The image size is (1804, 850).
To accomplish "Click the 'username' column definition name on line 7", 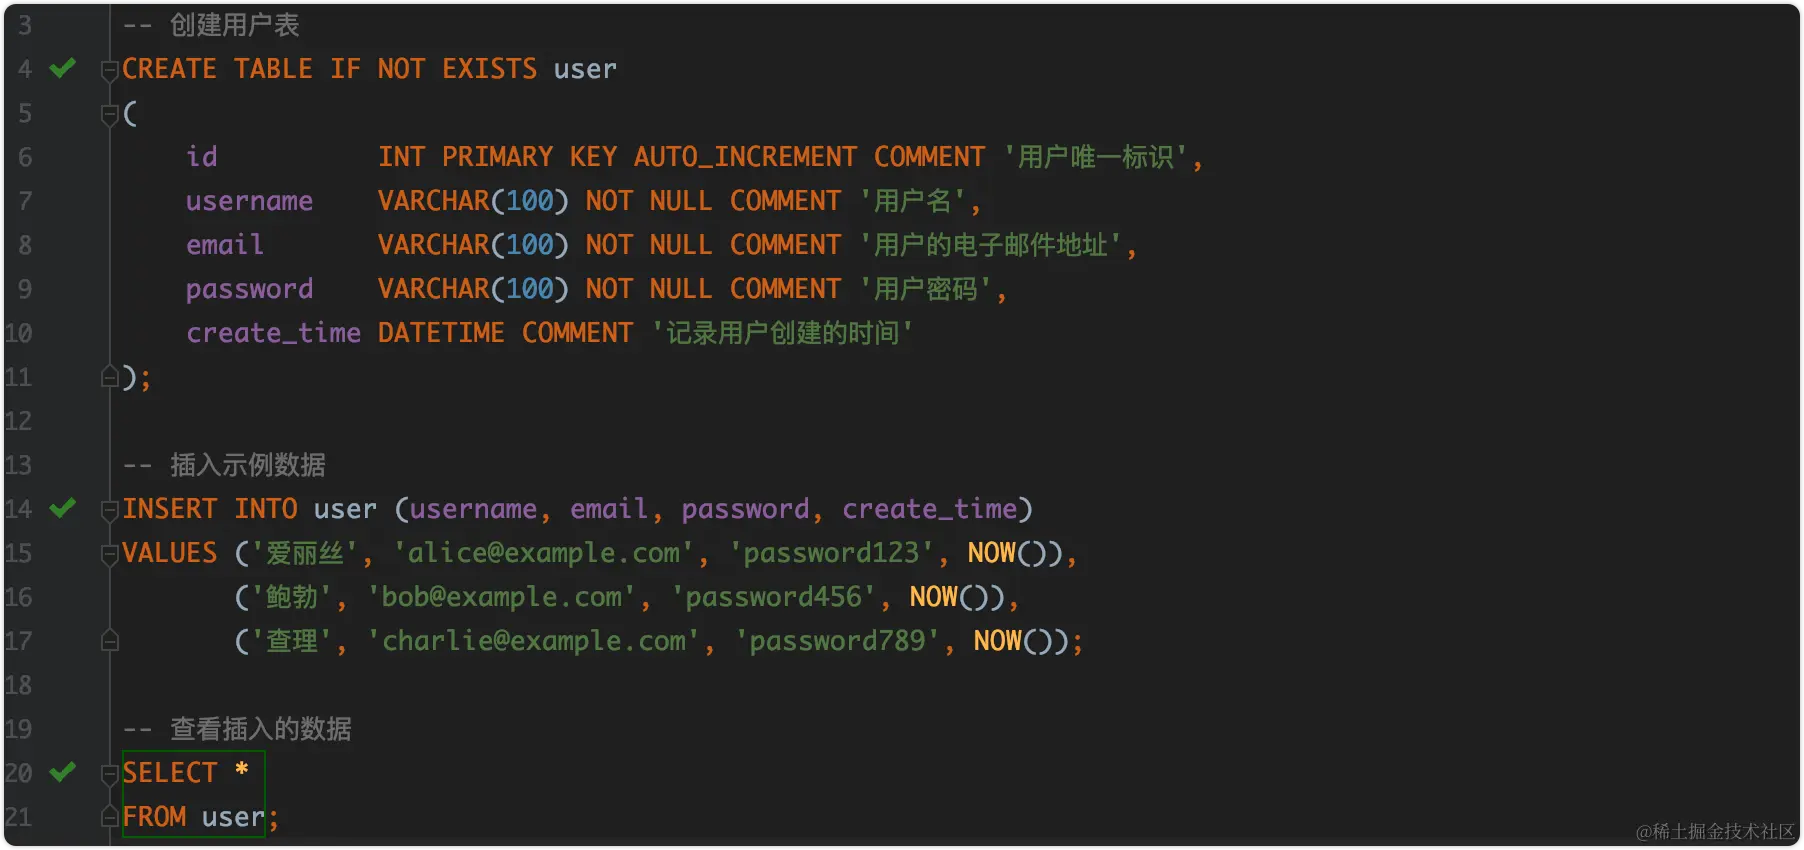I will (x=250, y=201).
